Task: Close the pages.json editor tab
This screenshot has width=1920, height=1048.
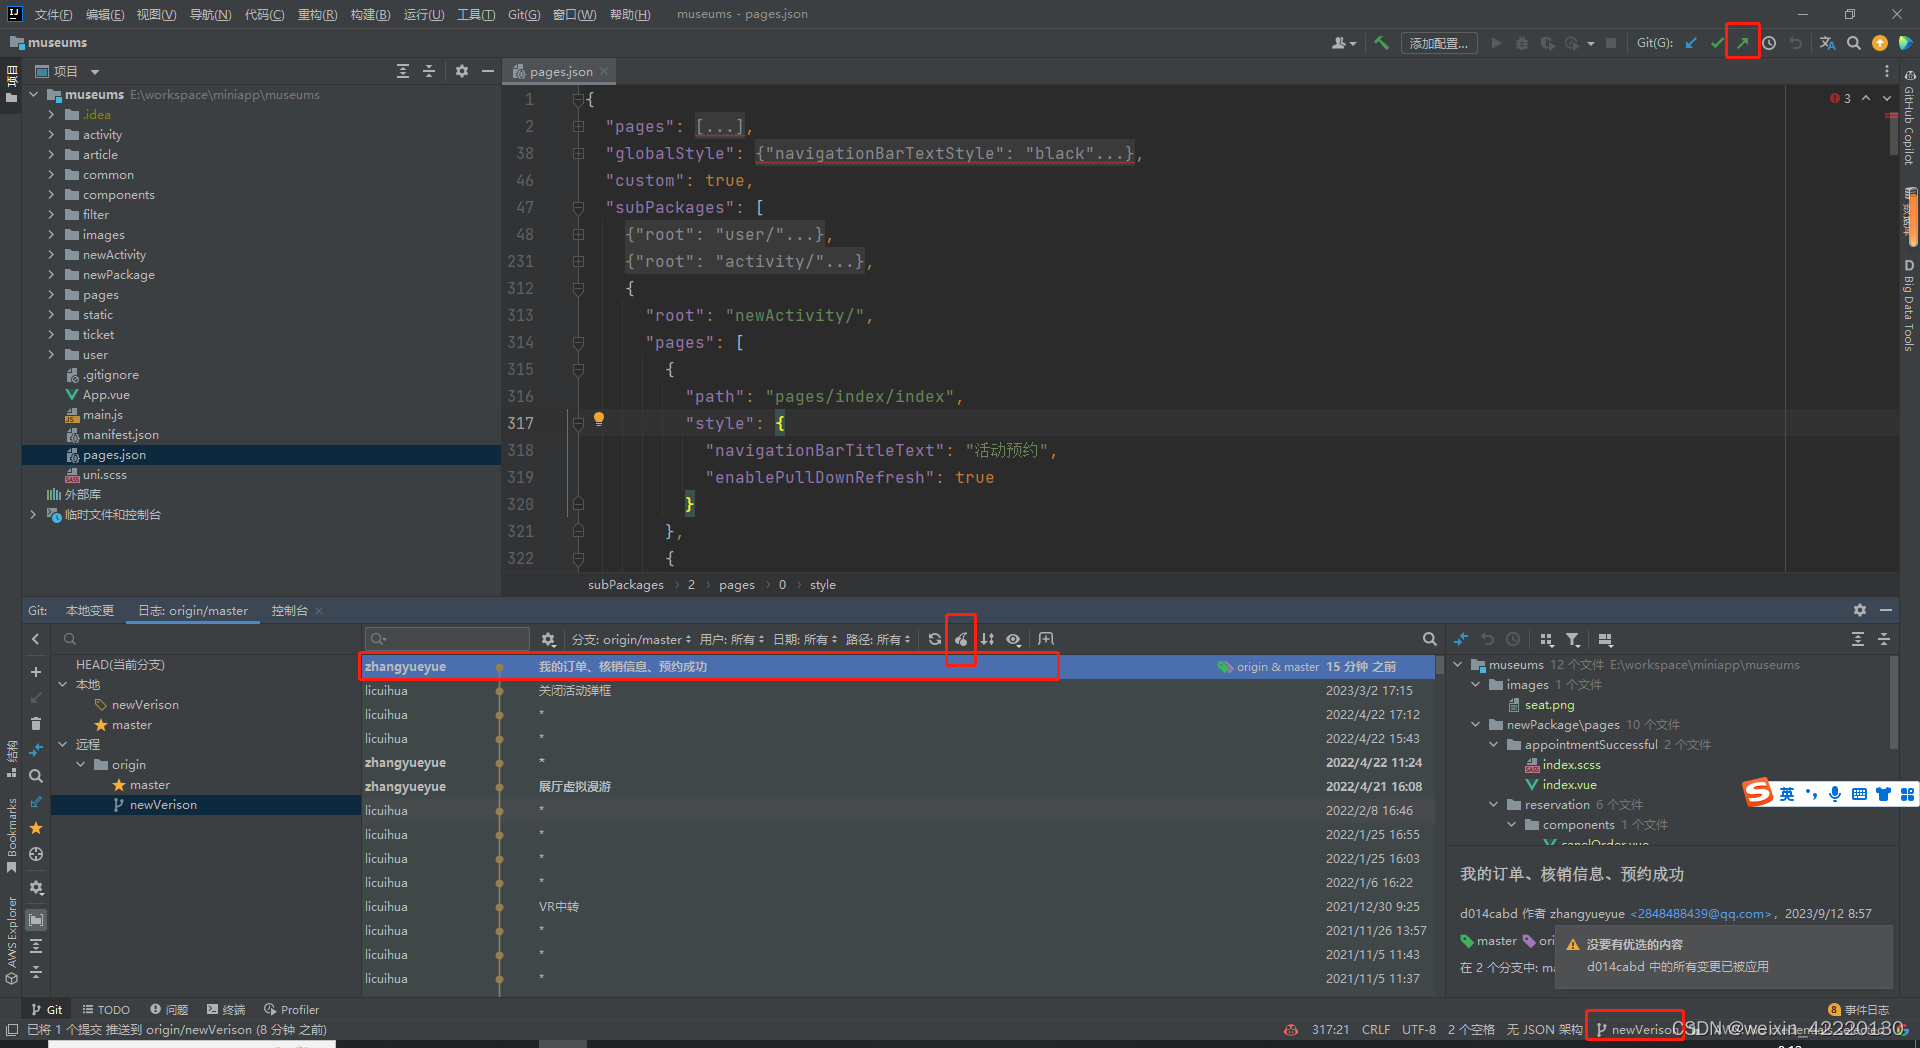Action: pos(604,71)
